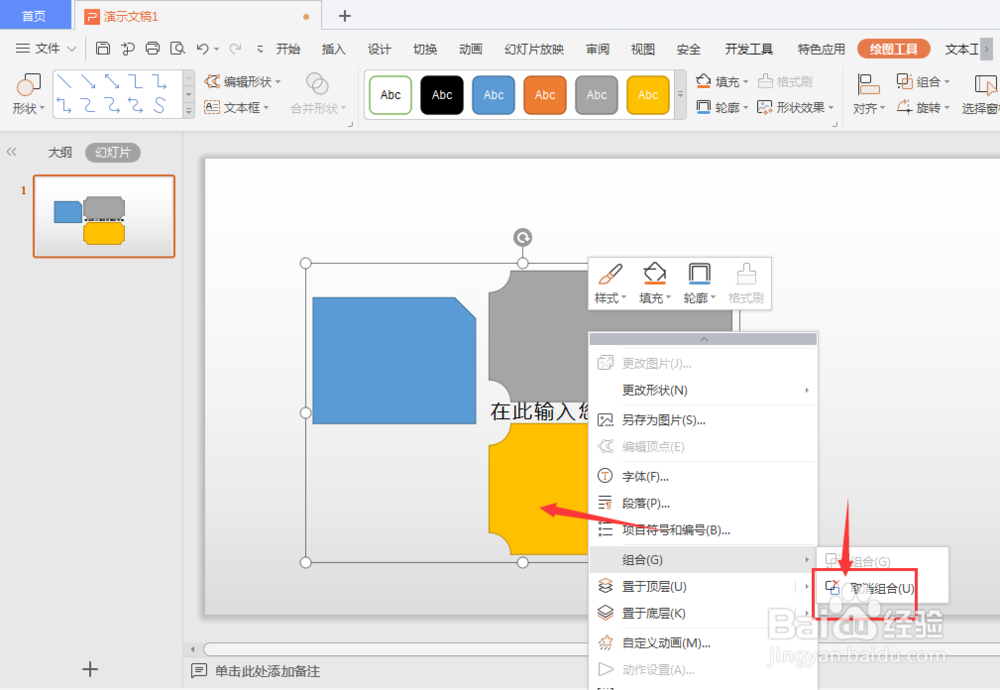The height and width of the screenshot is (690, 1000).
Task: Click the blue snipped-corner shape on slide
Action: [394, 360]
